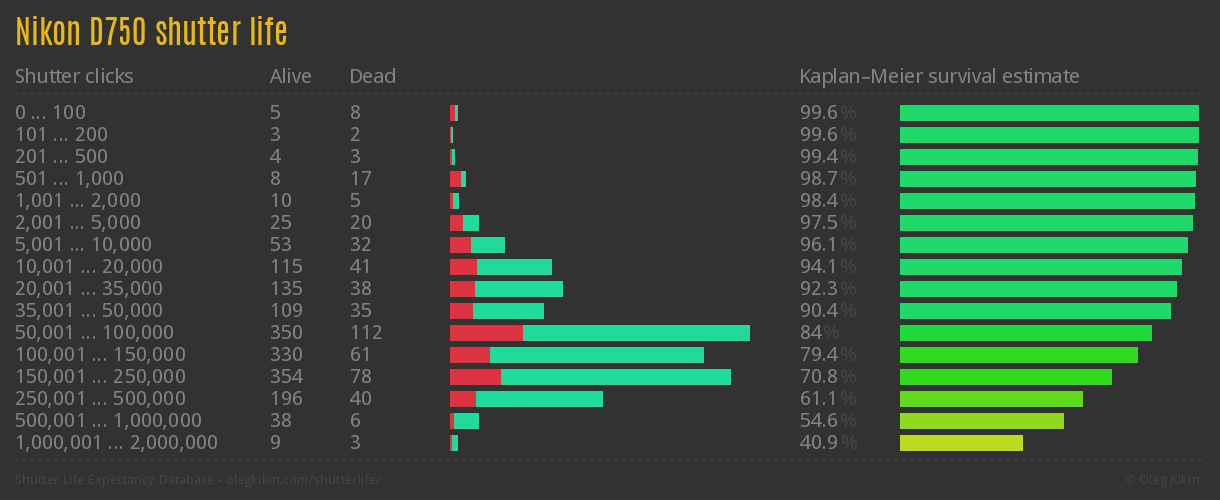Click the 54.6% survival bar
The height and width of the screenshot is (500, 1220).
point(981,421)
